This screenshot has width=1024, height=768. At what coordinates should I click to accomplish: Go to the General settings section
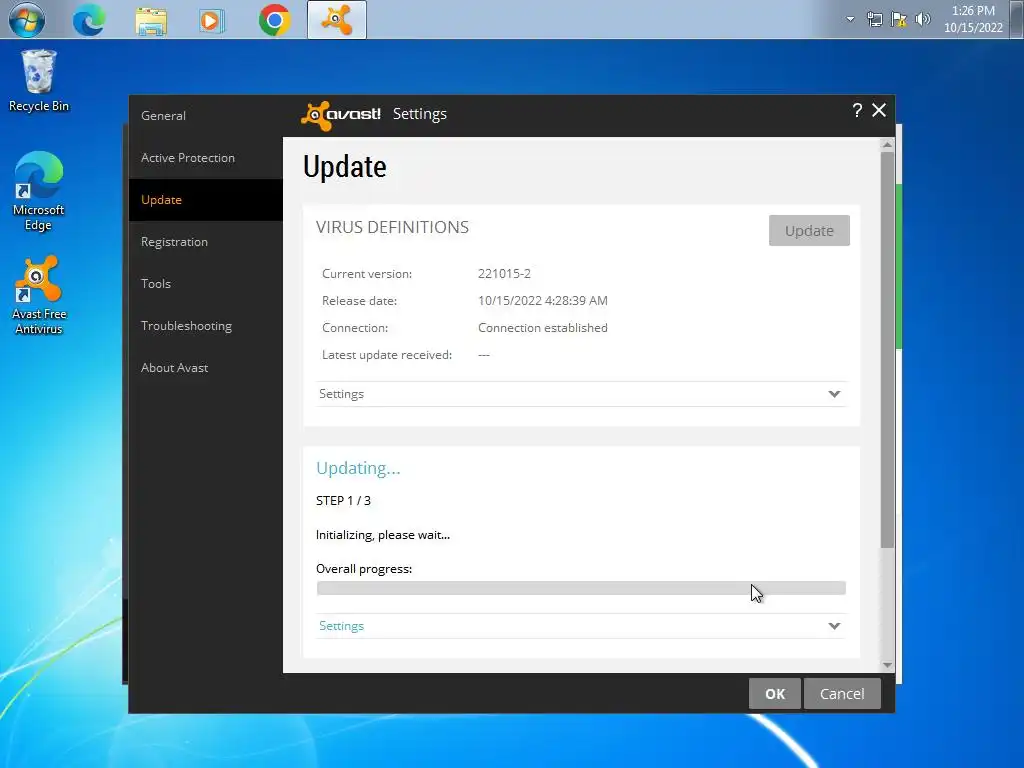coord(206,116)
